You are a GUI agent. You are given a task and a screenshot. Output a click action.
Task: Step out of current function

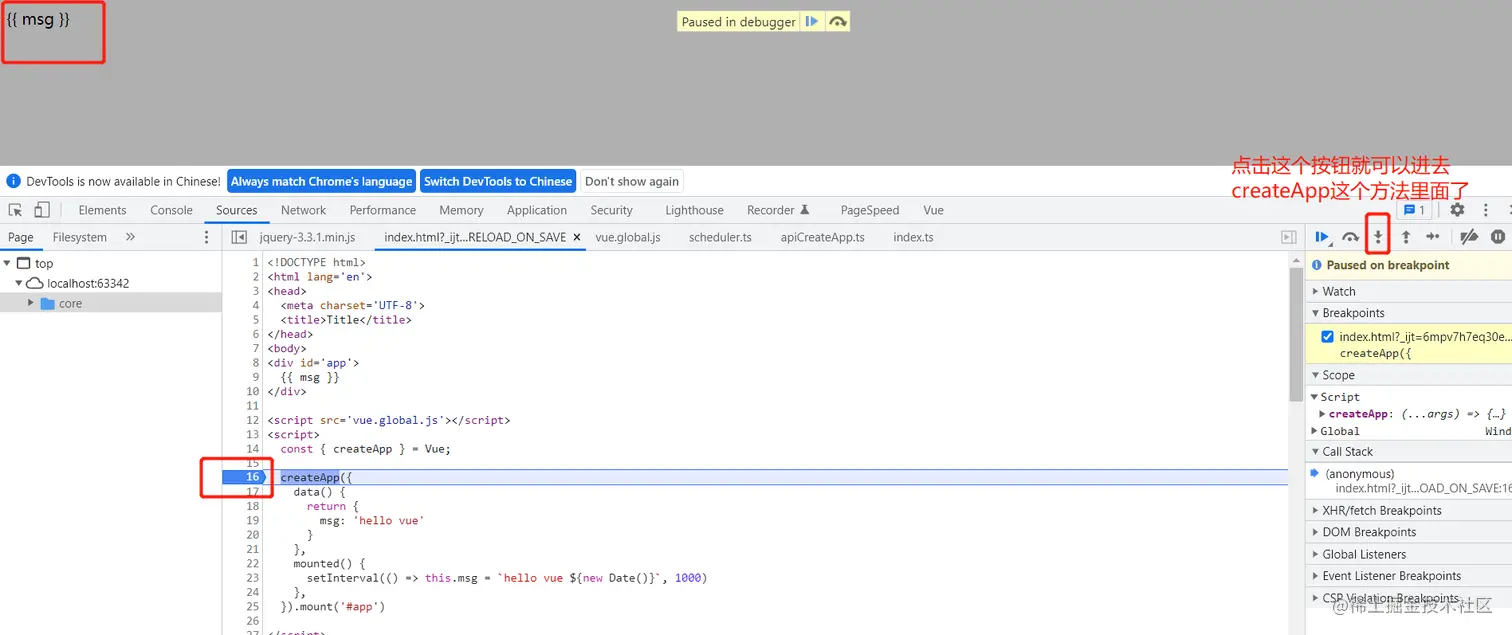pos(1405,237)
